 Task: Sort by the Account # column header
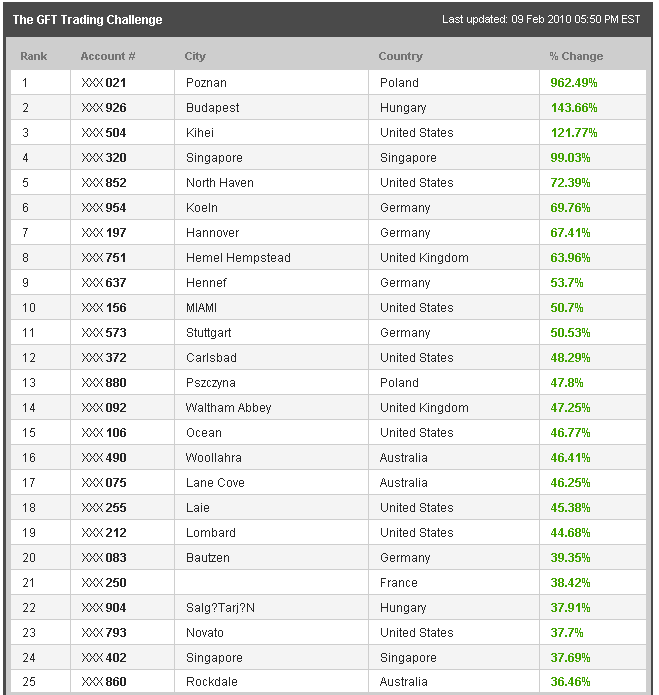(x=107, y=56)
